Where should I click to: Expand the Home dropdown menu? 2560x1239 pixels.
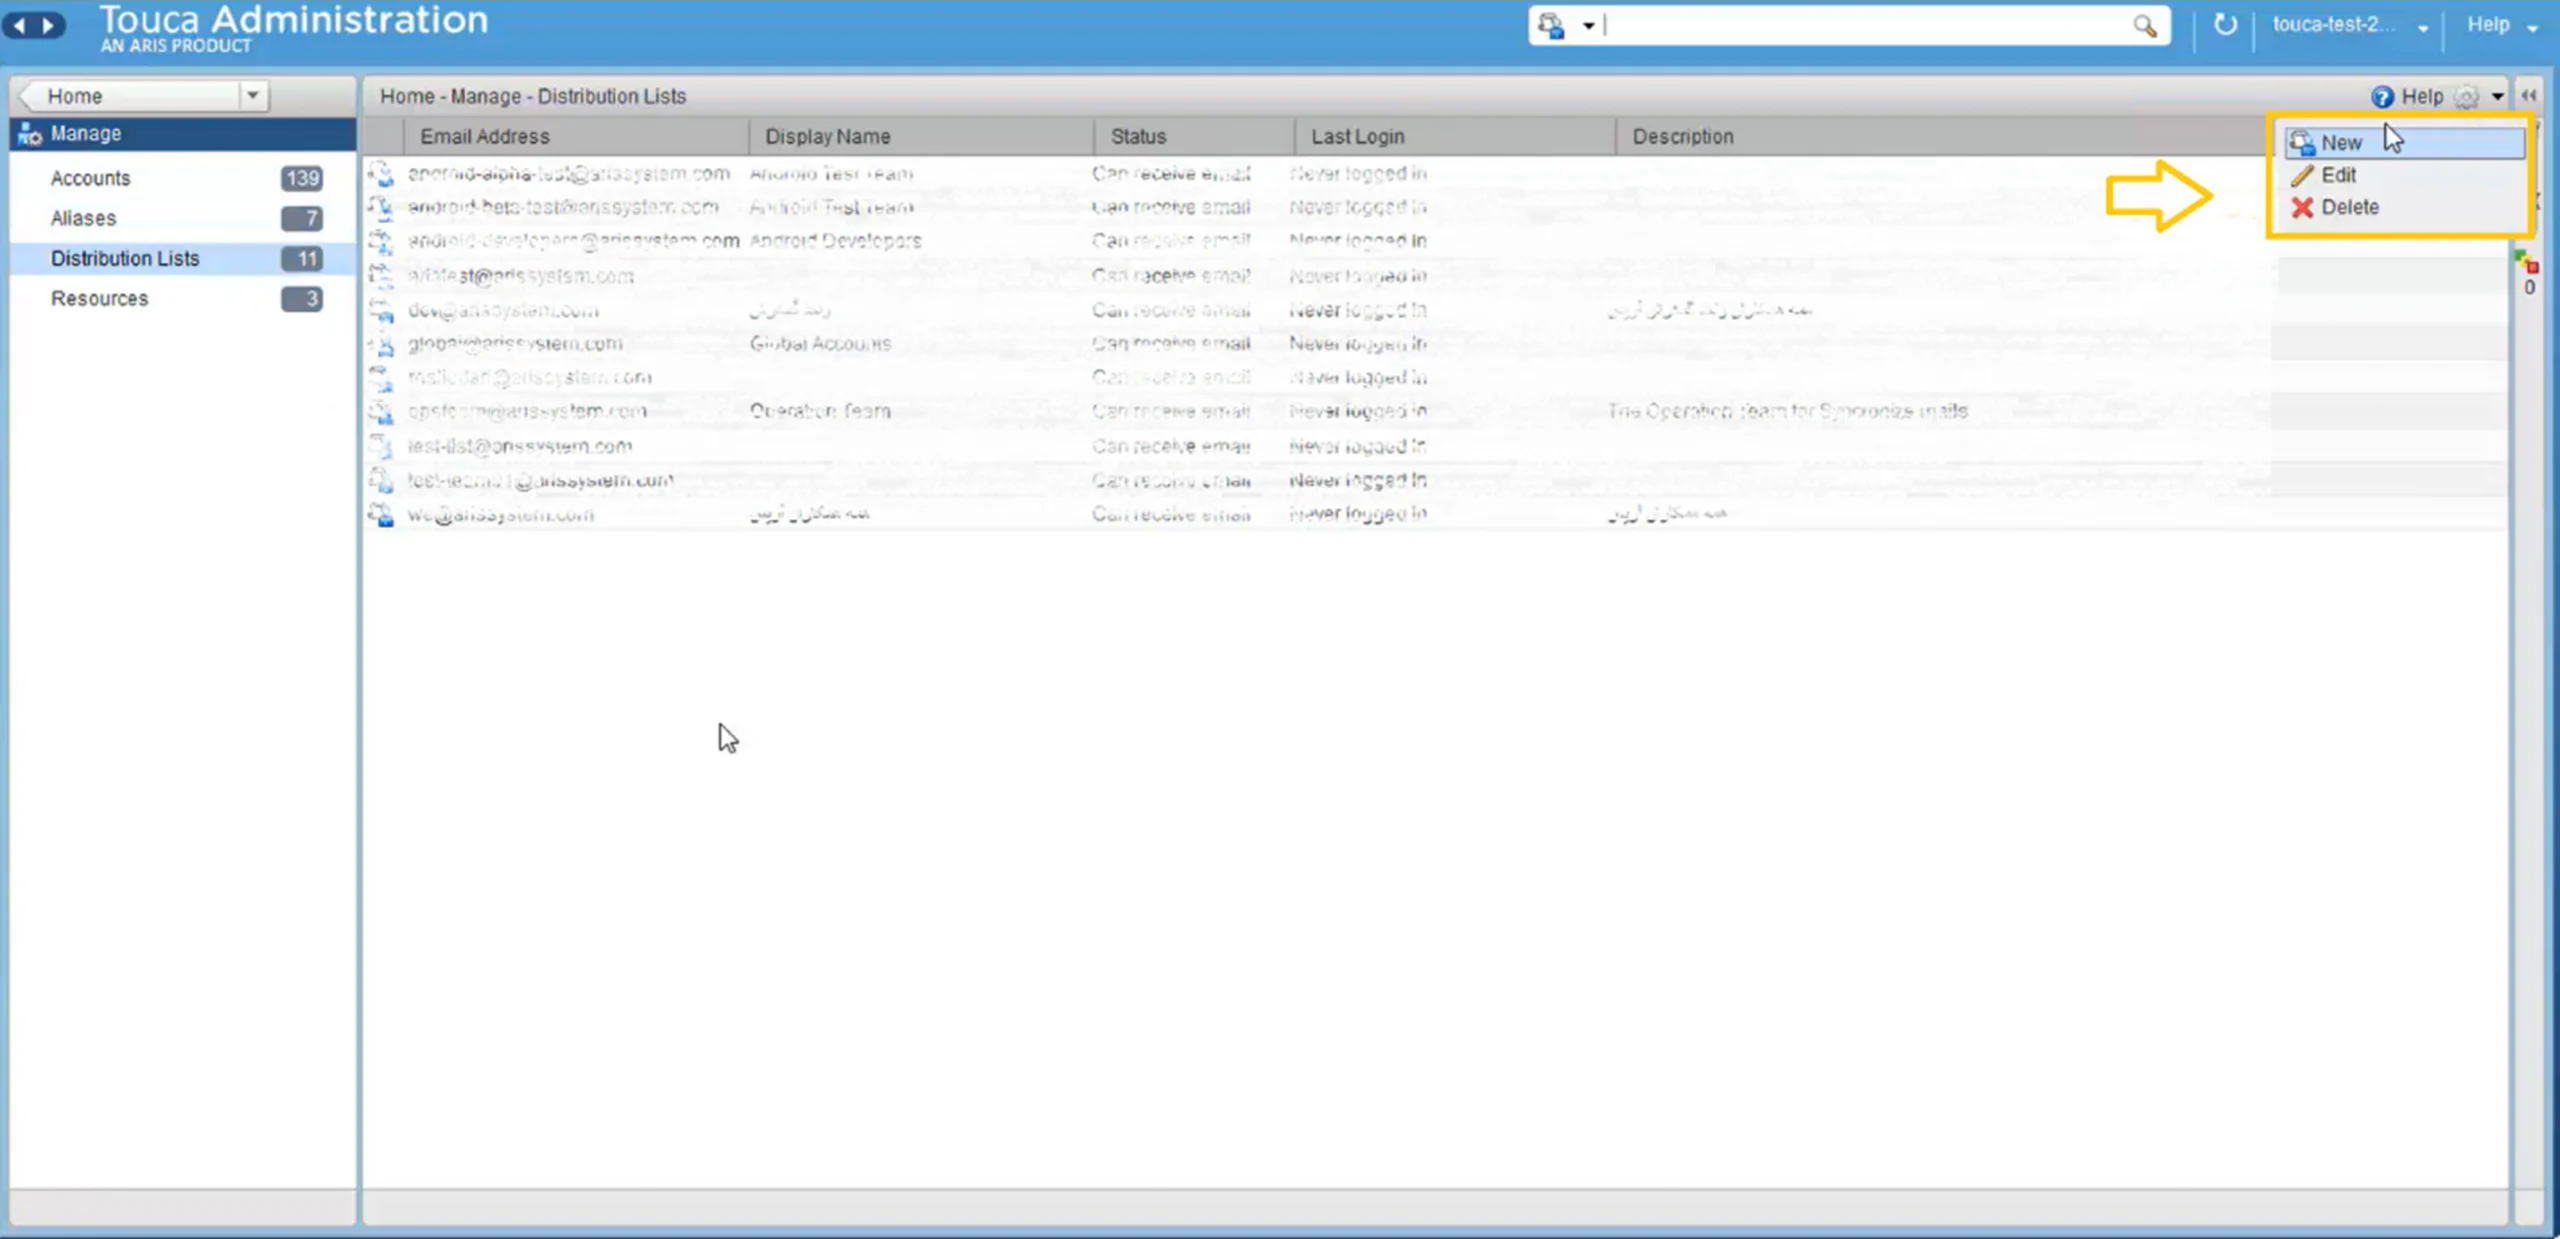point(251,95)
